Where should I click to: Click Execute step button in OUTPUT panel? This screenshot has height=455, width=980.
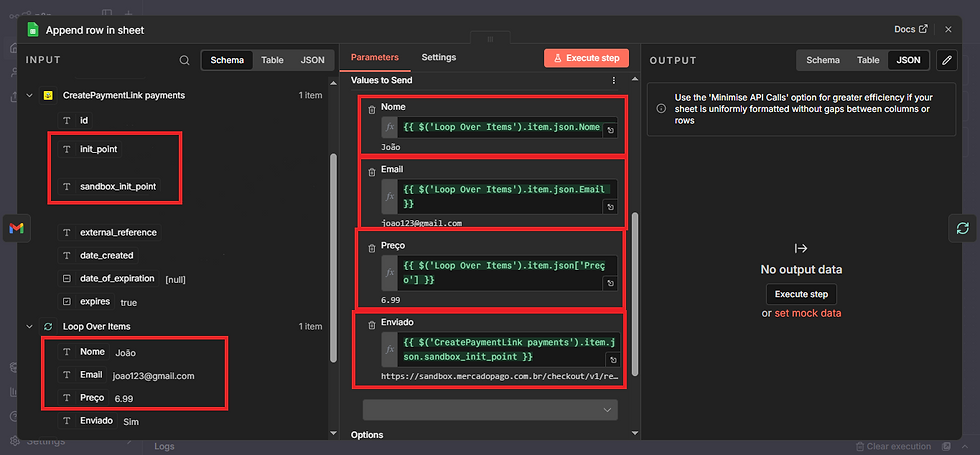(801, 294)
